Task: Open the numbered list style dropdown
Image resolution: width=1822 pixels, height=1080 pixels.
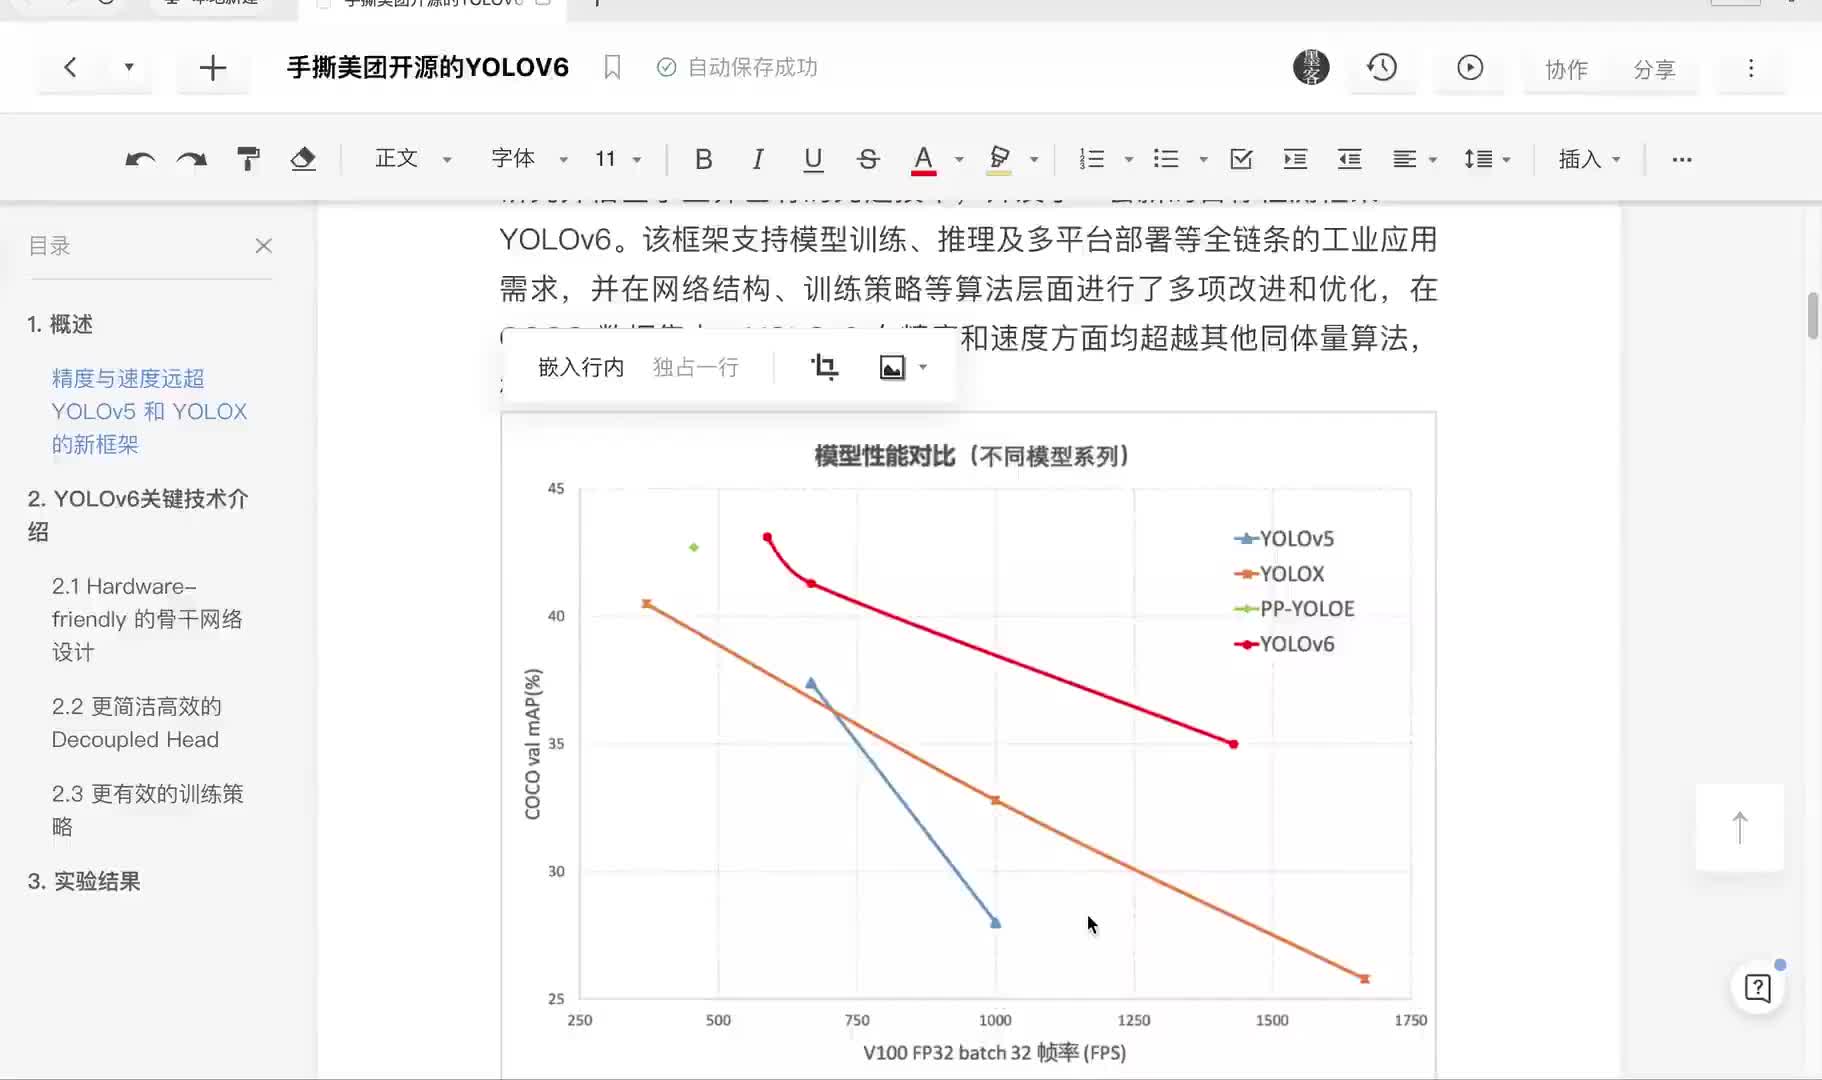Action: [1129, 159]
